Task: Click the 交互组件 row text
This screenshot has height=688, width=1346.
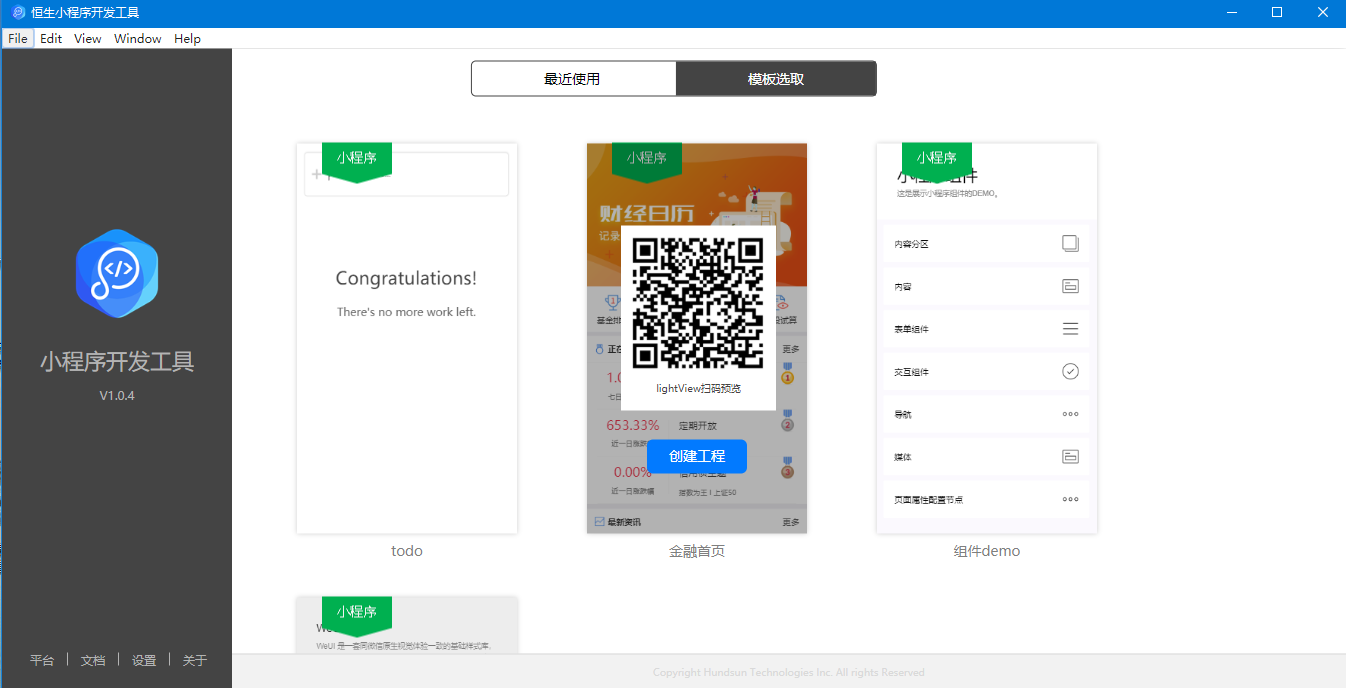Action: (x=911, y=372)
